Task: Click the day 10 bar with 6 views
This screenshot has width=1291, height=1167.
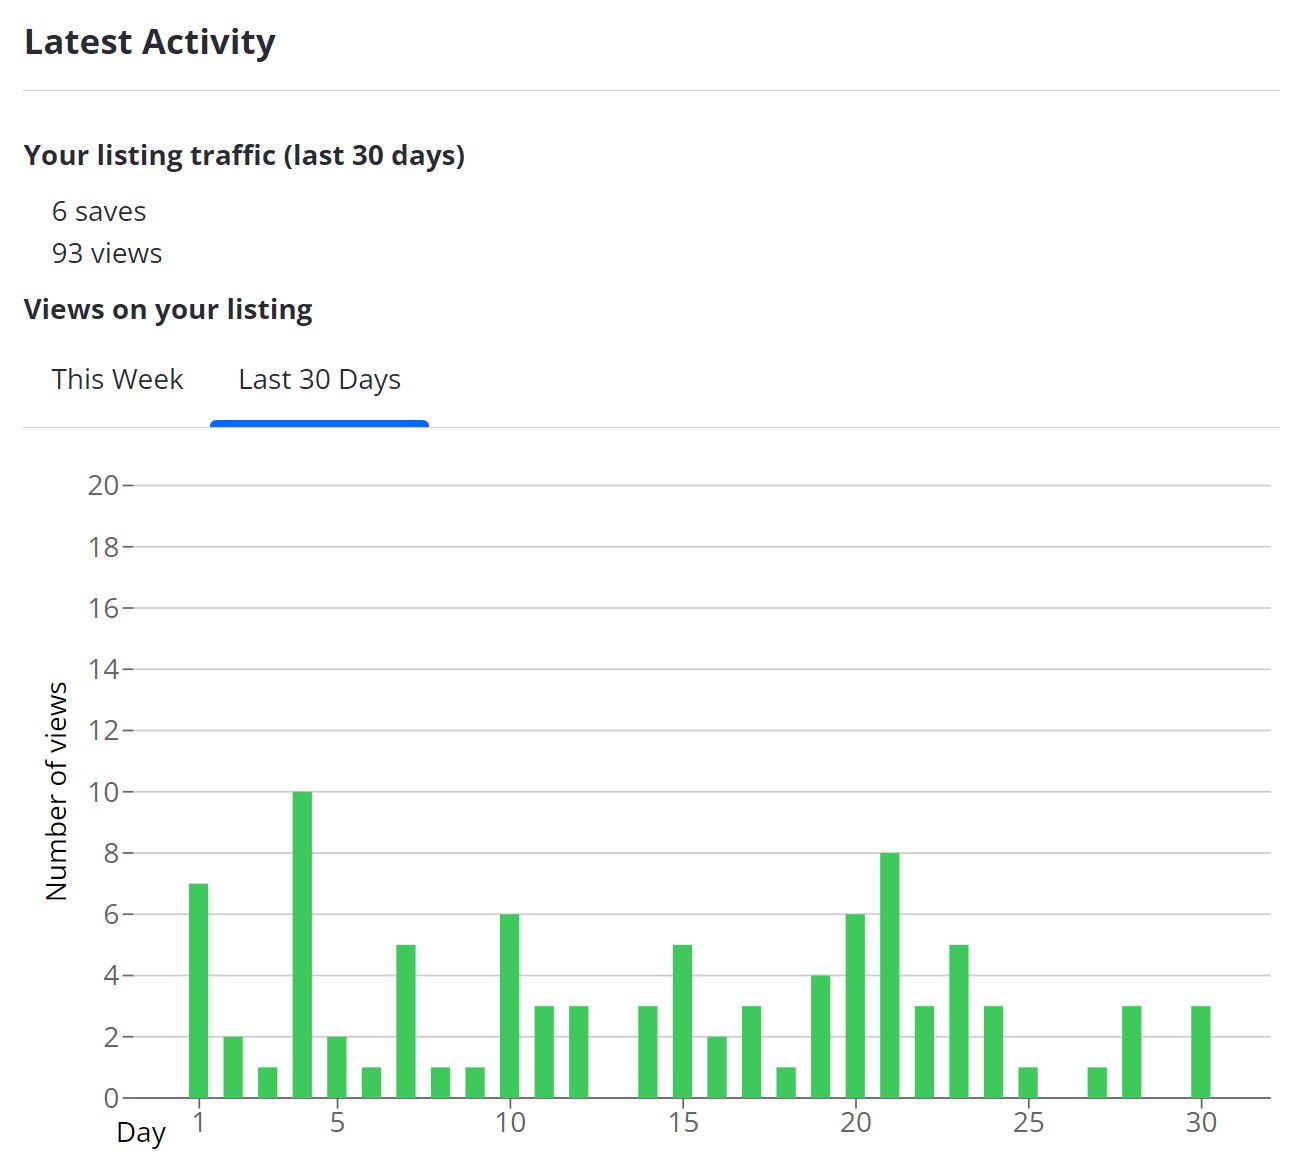Action: click(x=510, y=1006)
